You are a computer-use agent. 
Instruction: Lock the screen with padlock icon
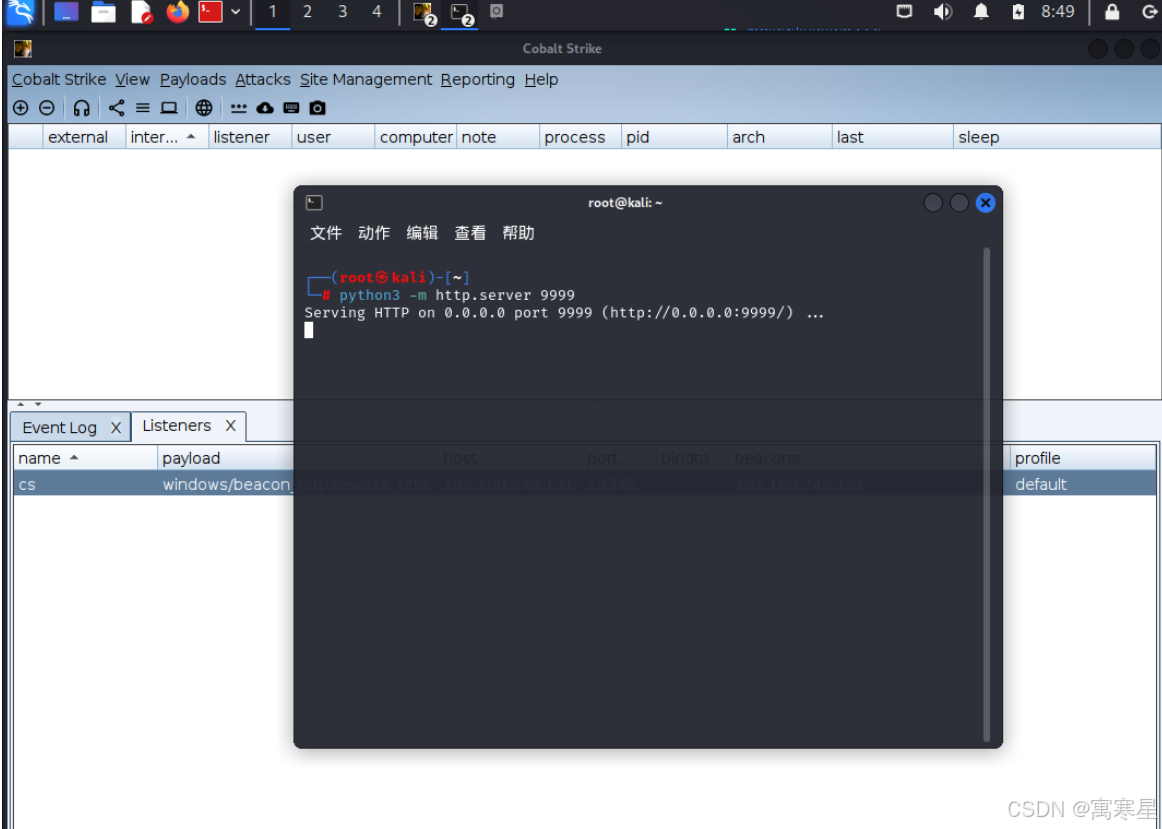pyautogui.click(x=1112, y=11)
